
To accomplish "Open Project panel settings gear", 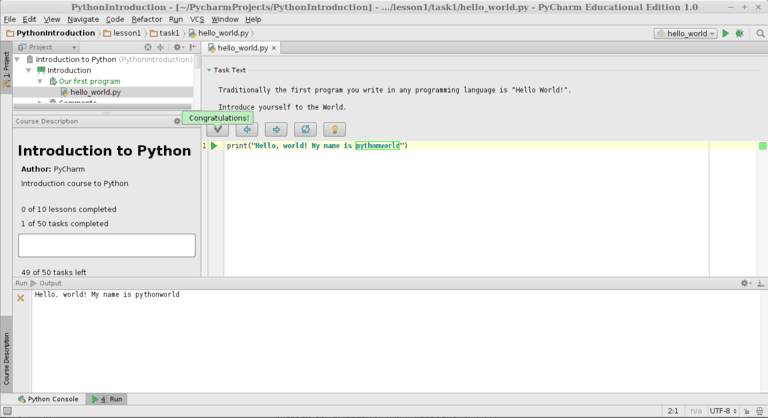I will [177, 47].
